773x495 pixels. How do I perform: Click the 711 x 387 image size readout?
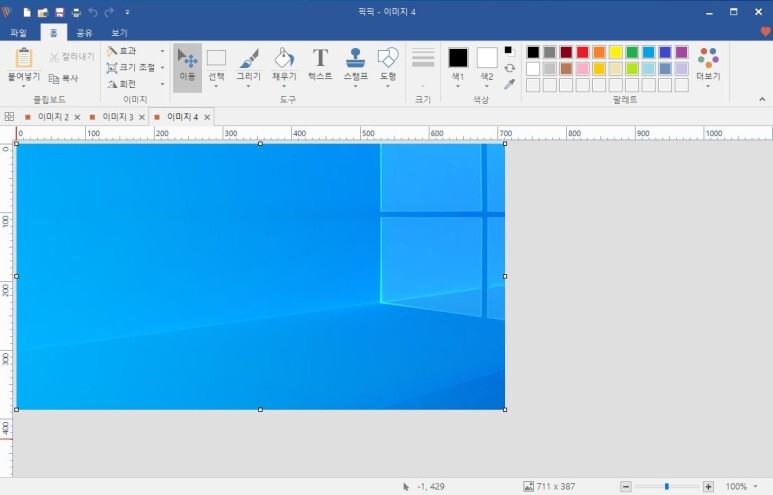(x=550, y=487)
